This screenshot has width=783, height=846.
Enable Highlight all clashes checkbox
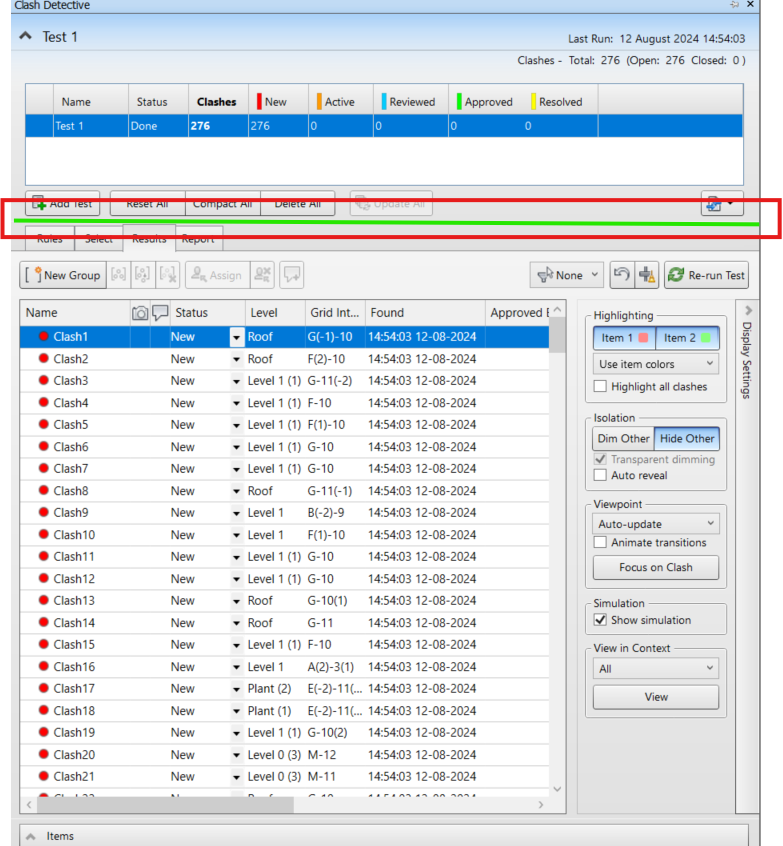(x=600, y=386)
